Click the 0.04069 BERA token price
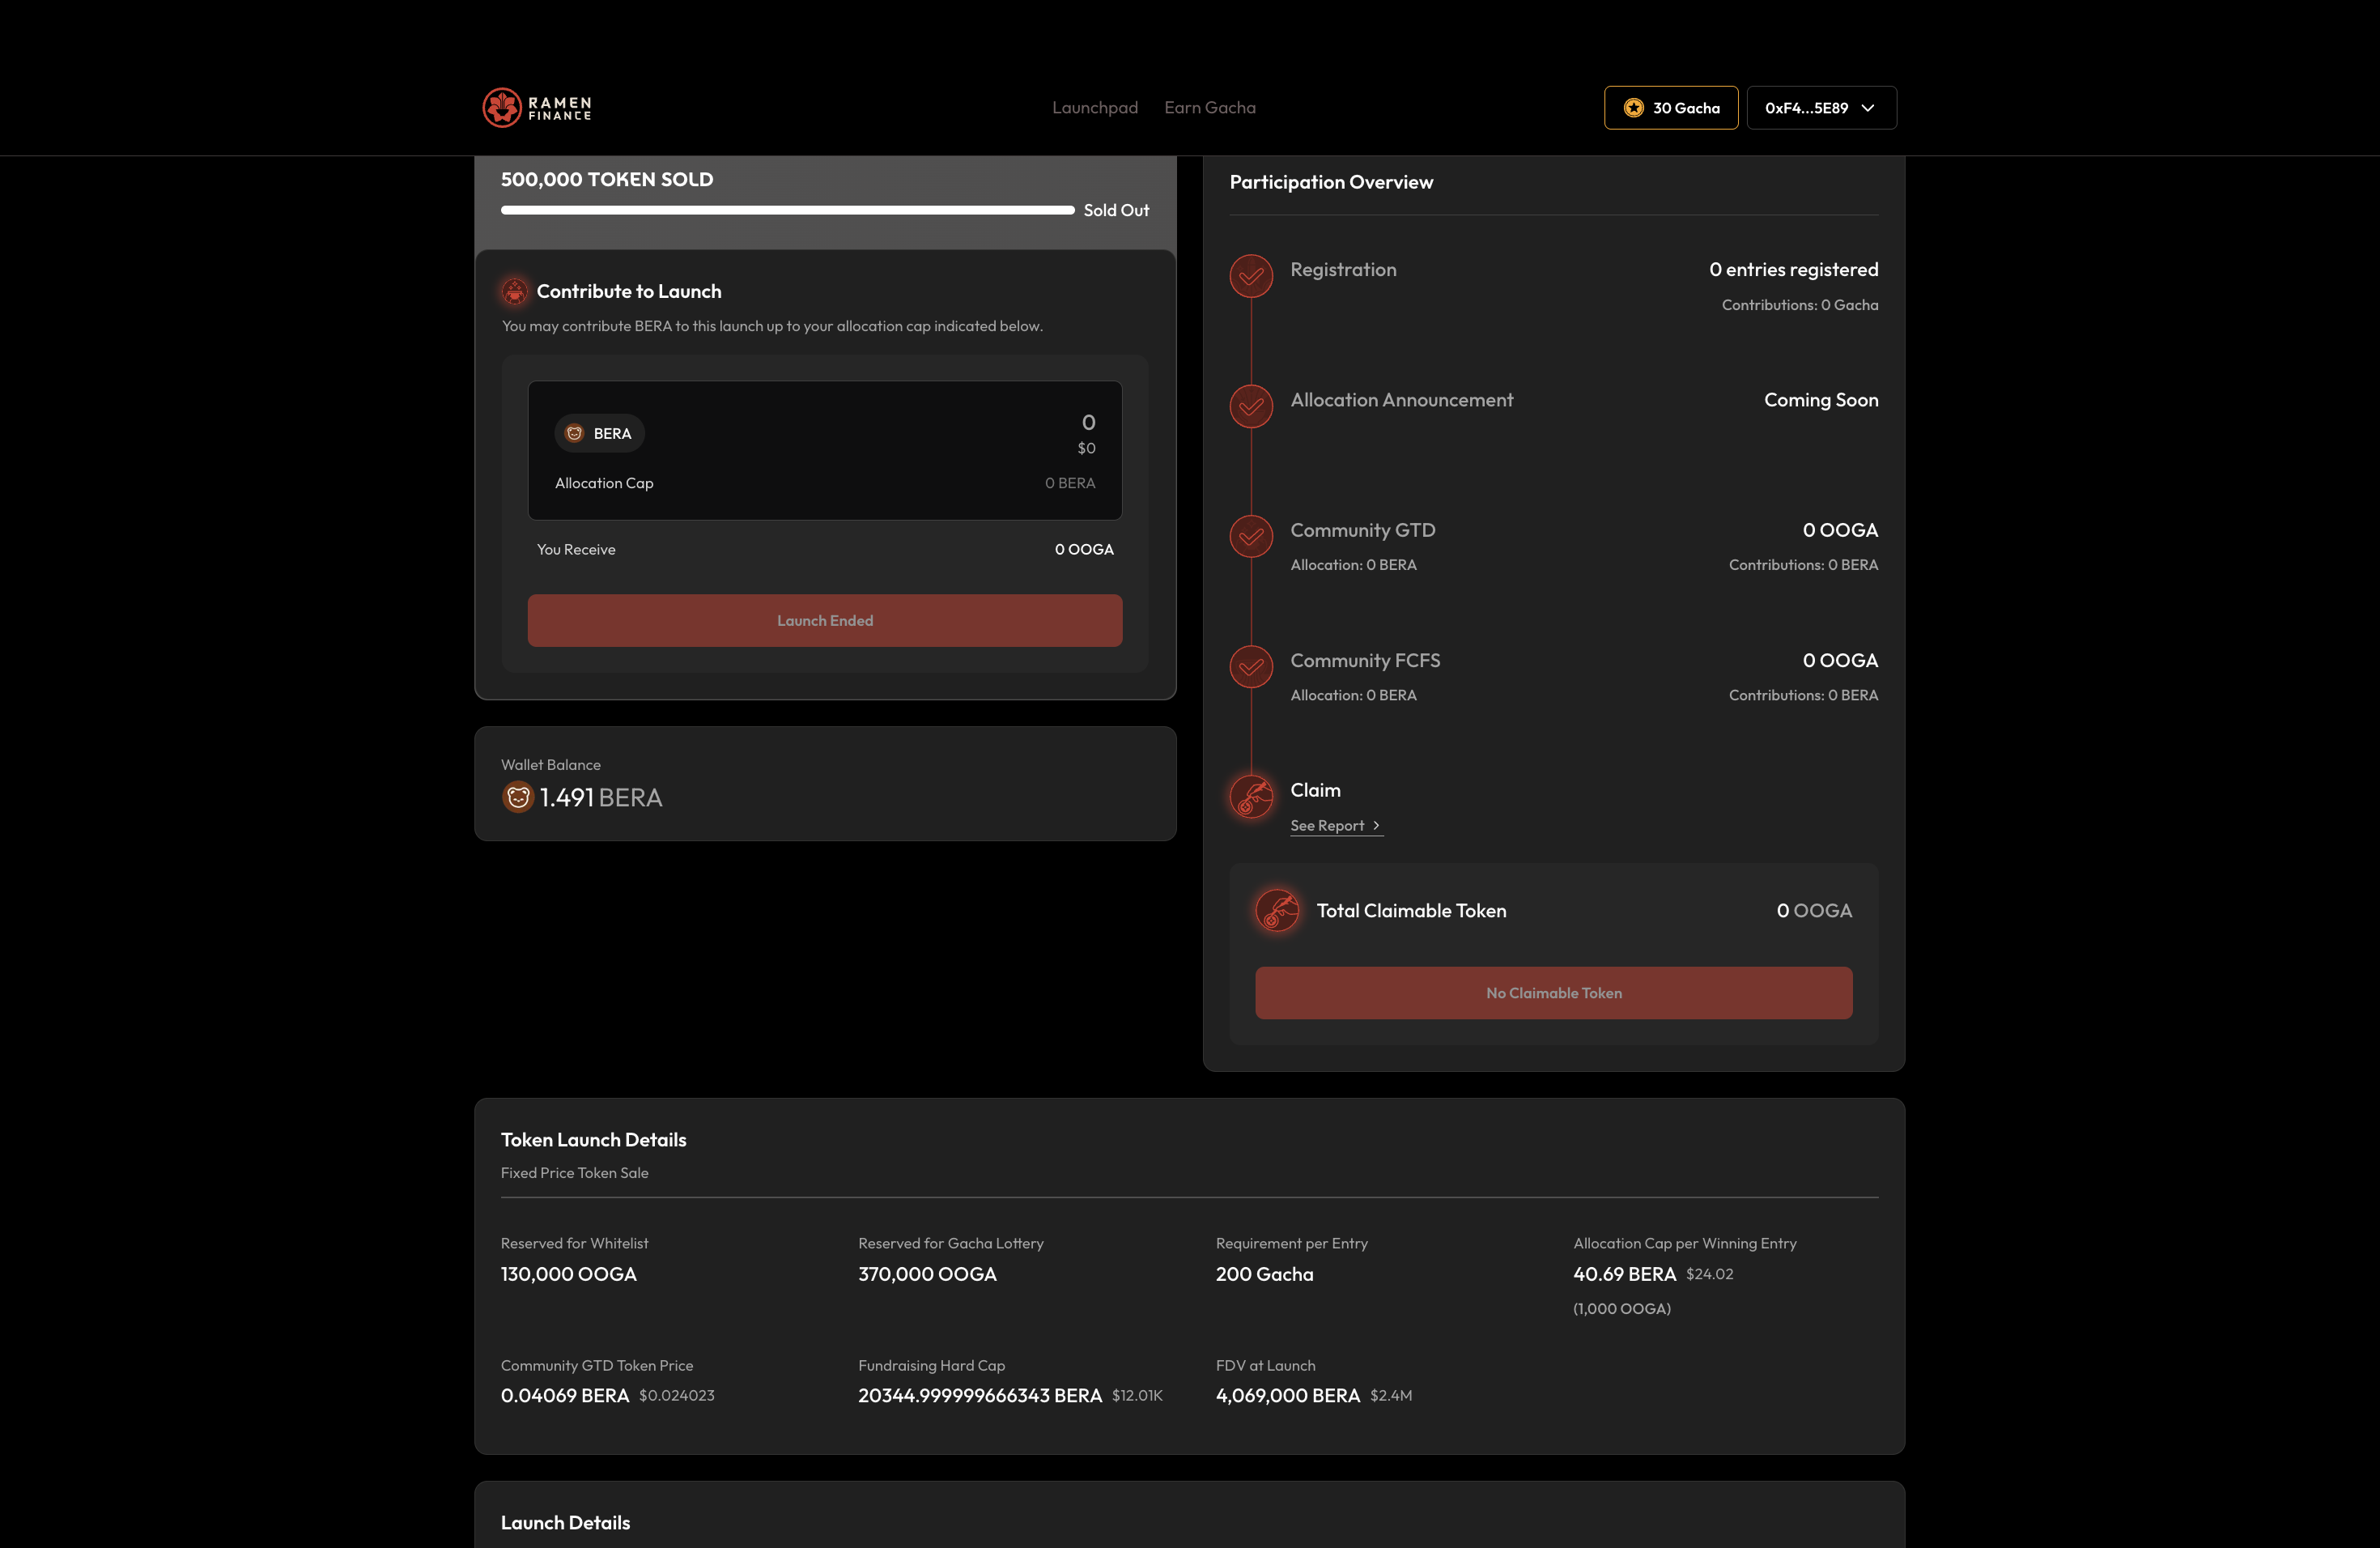Screen dimensions: 2380x1548 (x=564, y=1395)
